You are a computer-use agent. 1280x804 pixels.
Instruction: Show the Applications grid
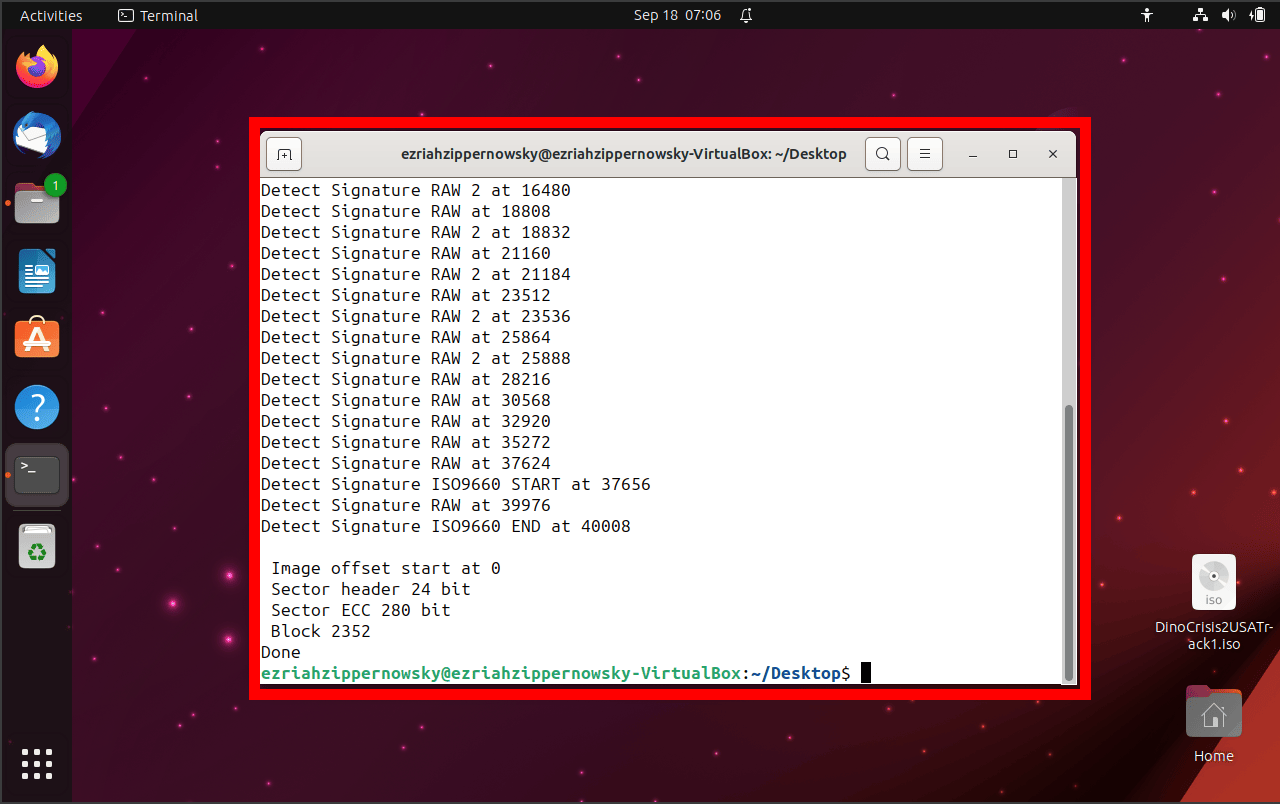[x=37, y=764]
